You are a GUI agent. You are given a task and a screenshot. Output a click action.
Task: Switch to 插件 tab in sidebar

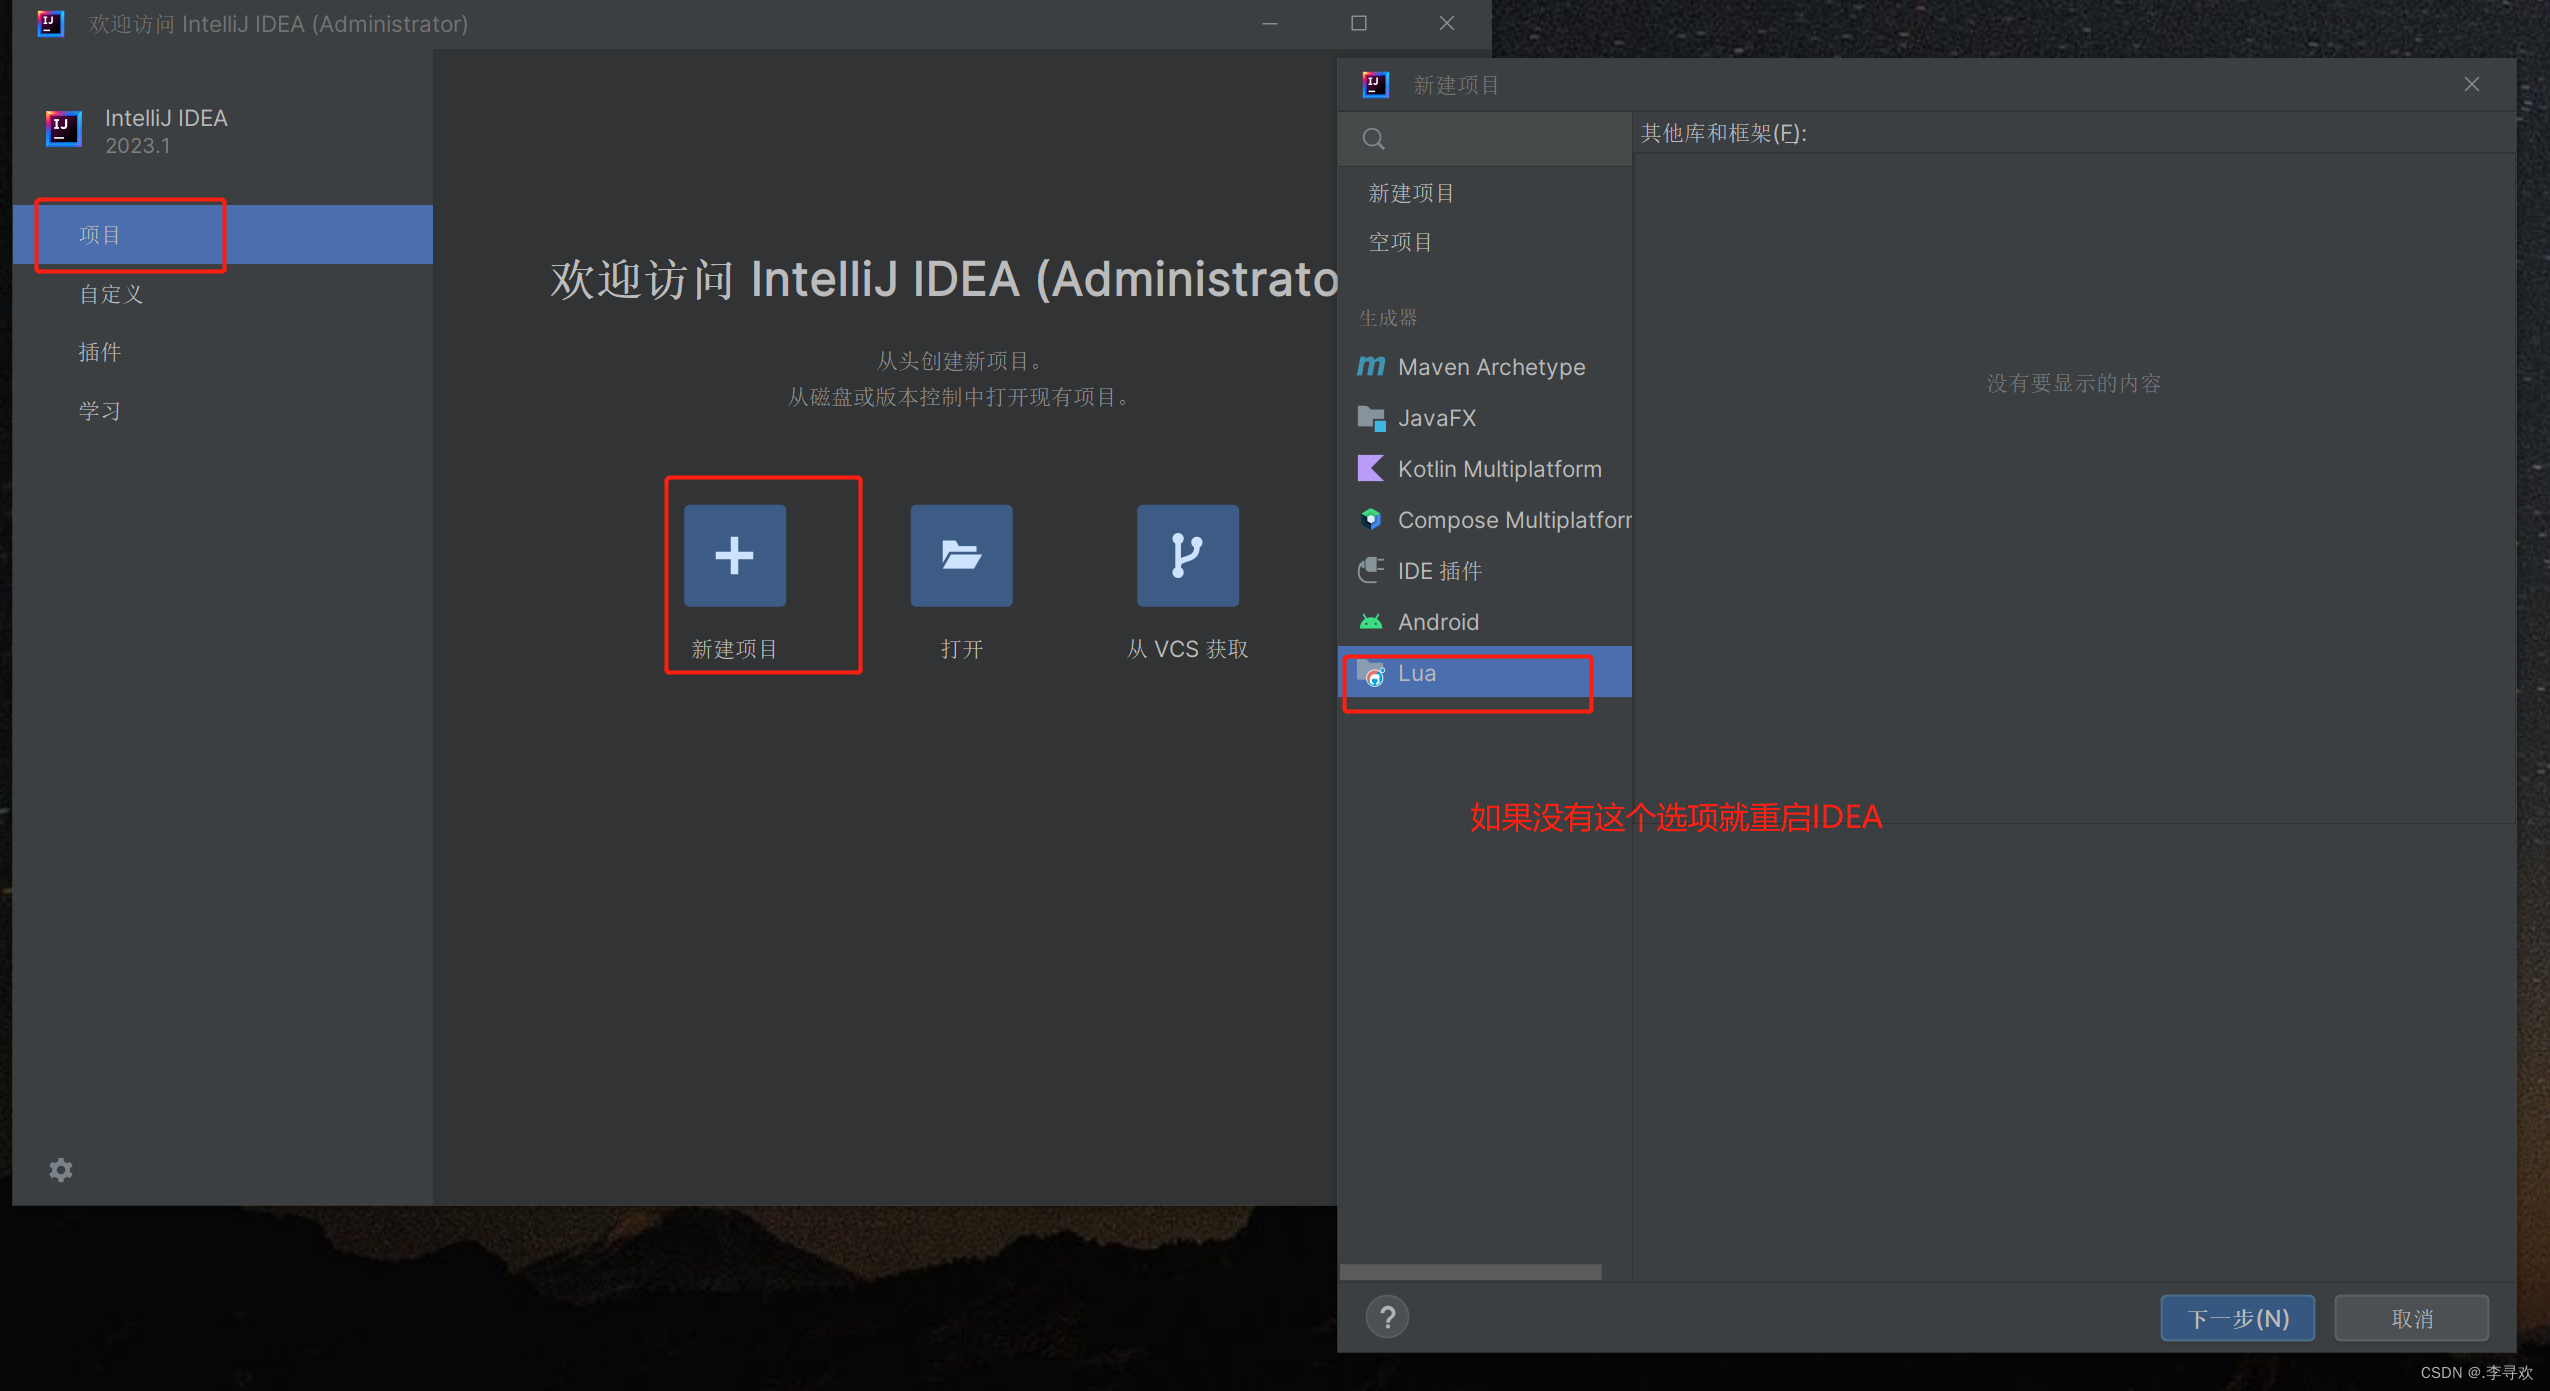(x=100, y=352)
